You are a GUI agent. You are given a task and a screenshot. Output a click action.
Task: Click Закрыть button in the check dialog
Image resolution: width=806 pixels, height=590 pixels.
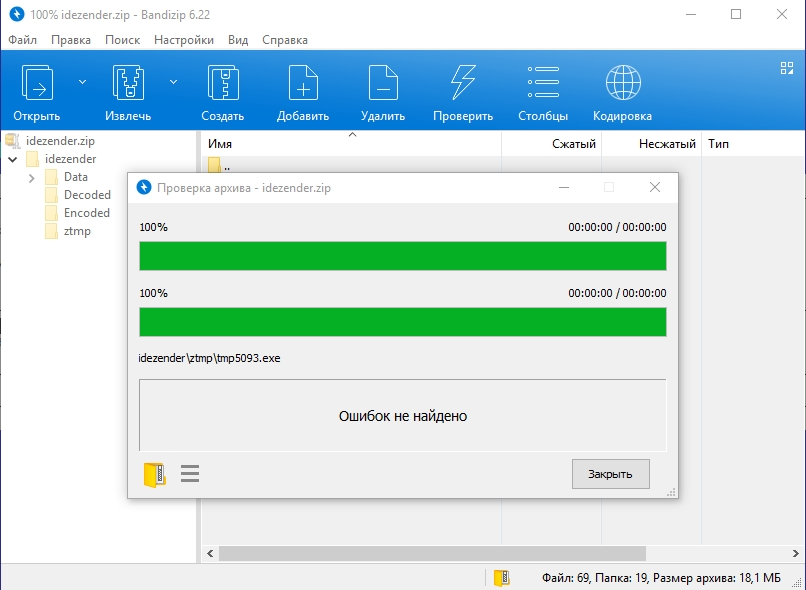(611, 474)
